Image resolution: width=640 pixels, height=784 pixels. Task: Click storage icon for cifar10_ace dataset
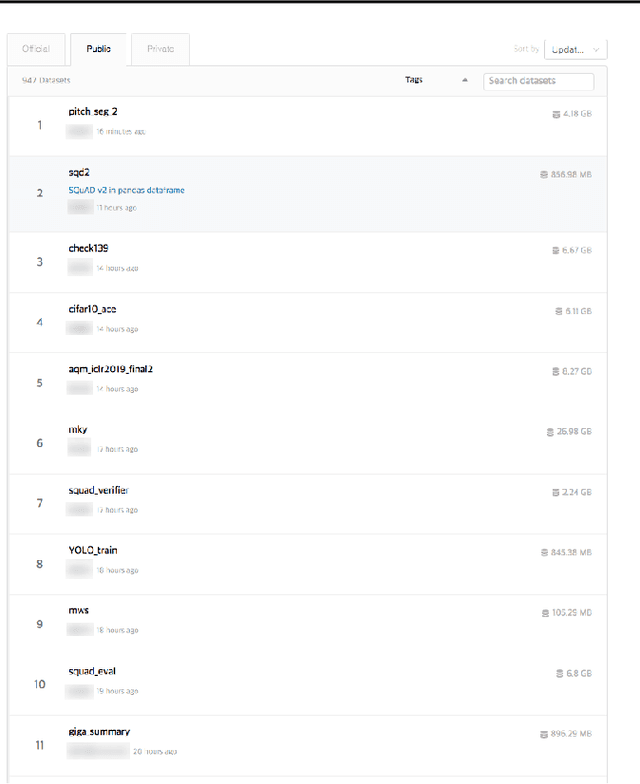pyautogui.click(x=558, y=311)
